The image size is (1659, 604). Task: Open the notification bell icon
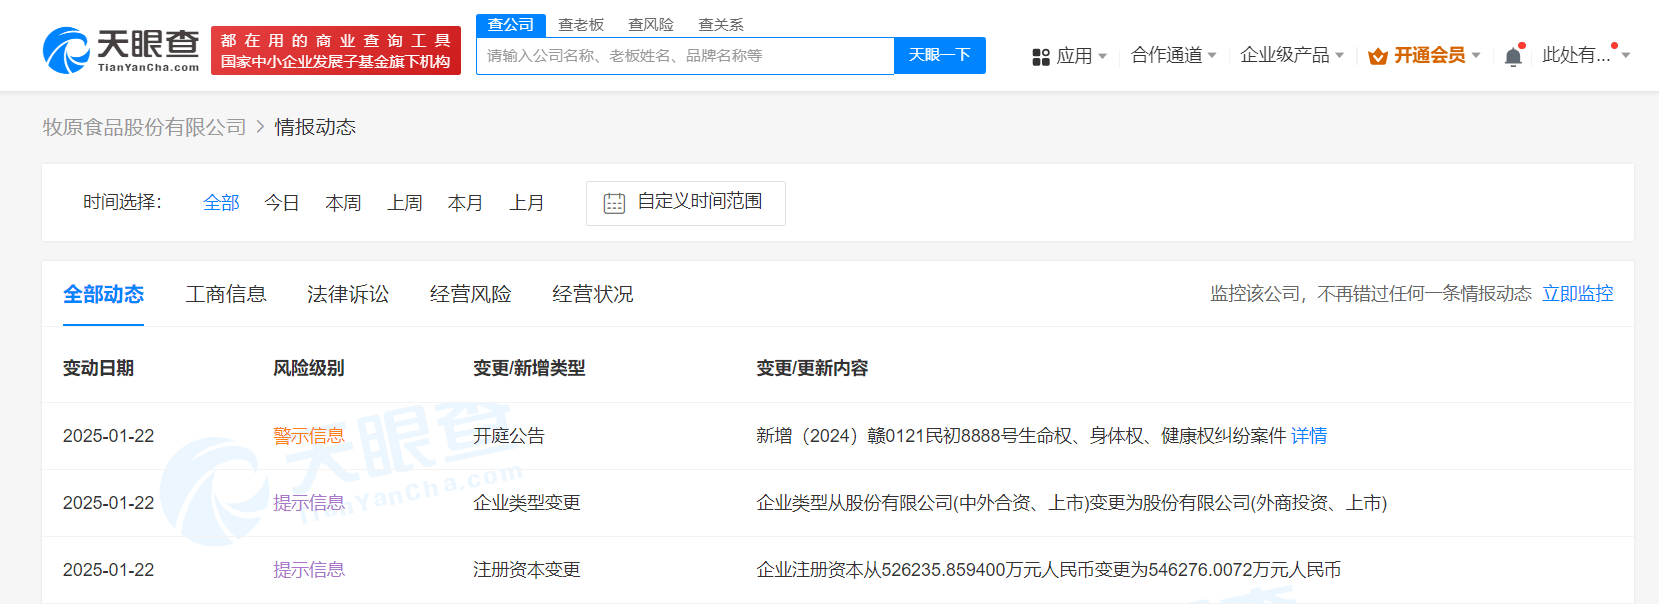click(1513, 56)
